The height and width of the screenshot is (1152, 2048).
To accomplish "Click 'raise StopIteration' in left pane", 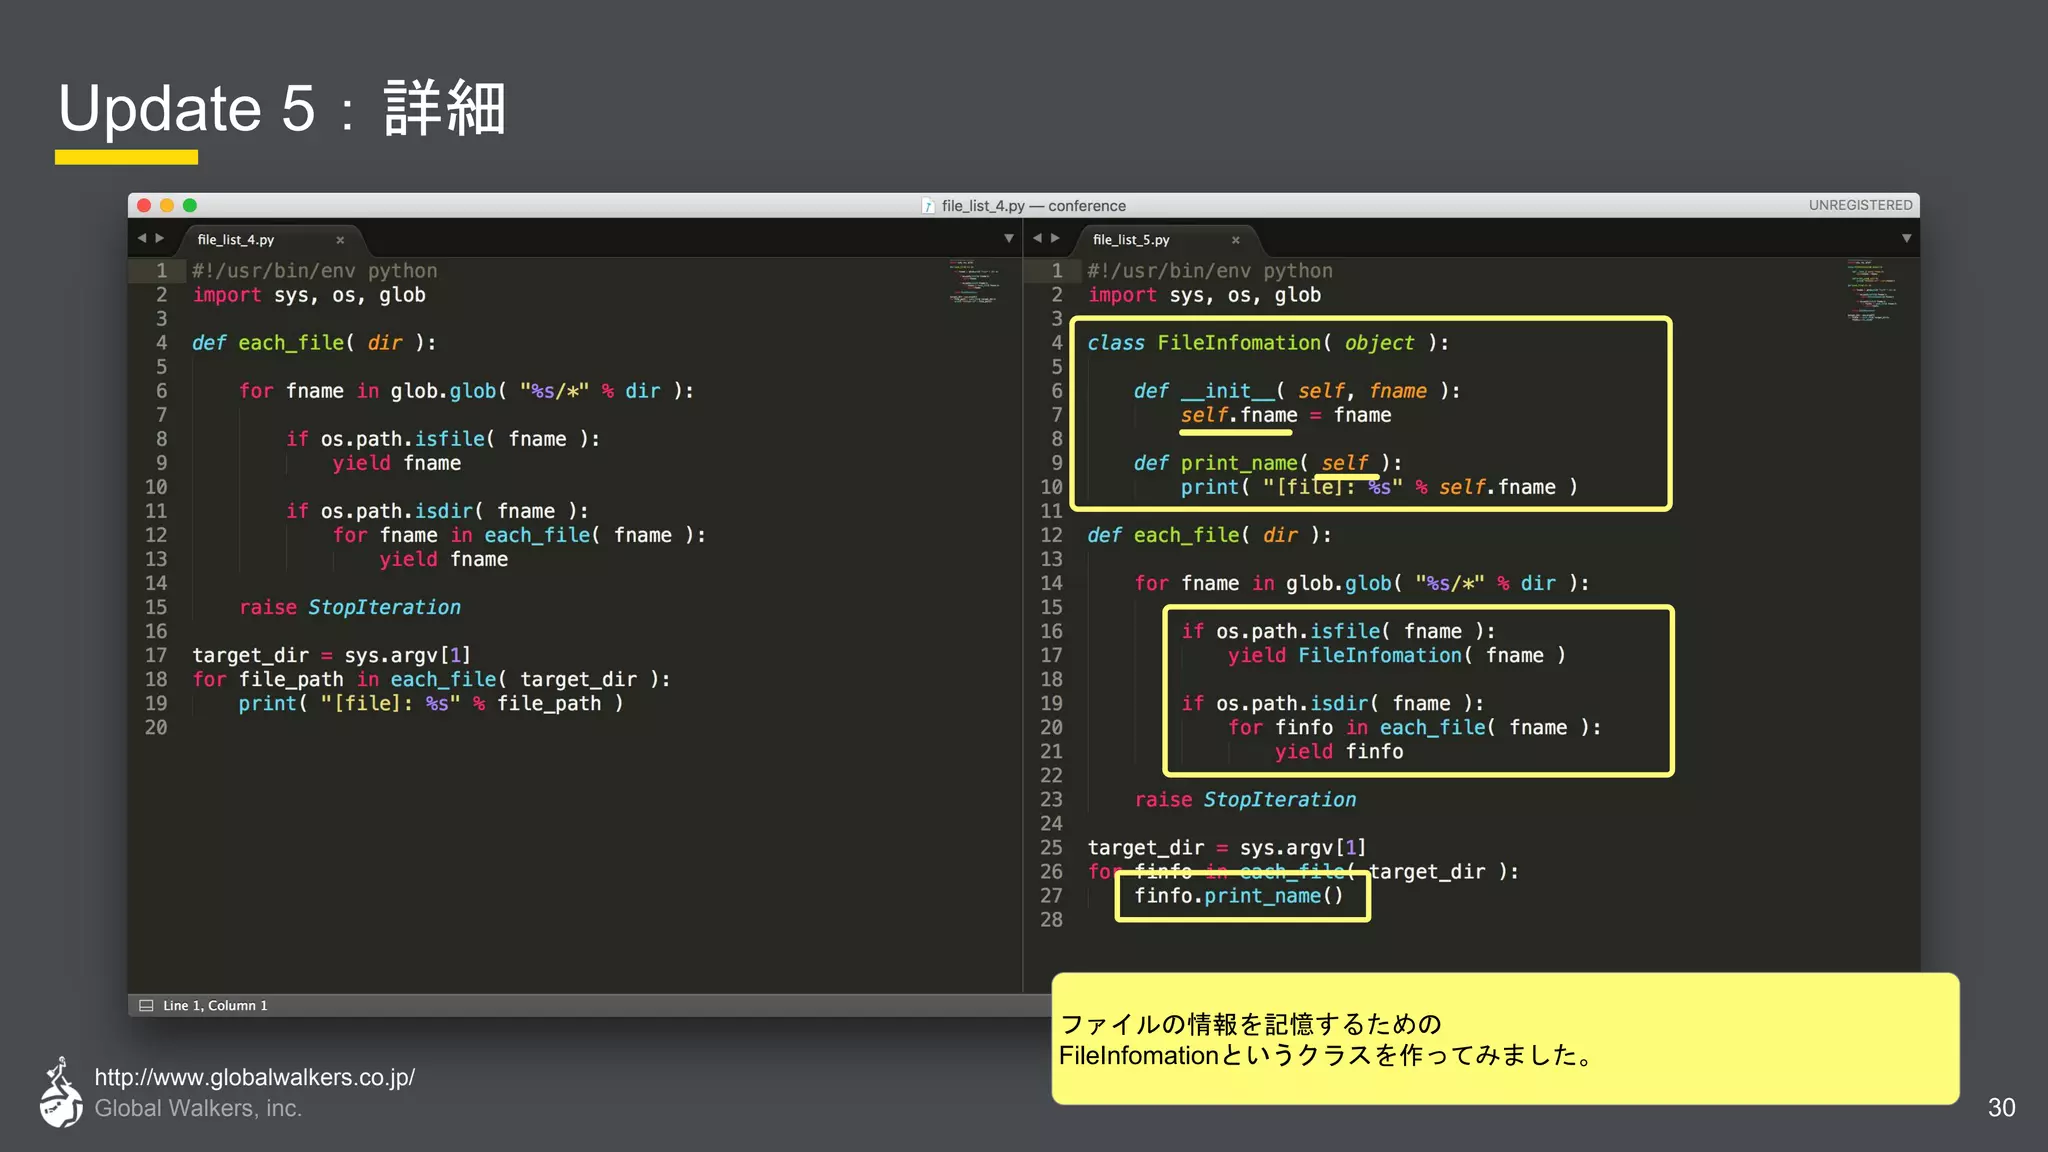I will click(x=350, y=607).
